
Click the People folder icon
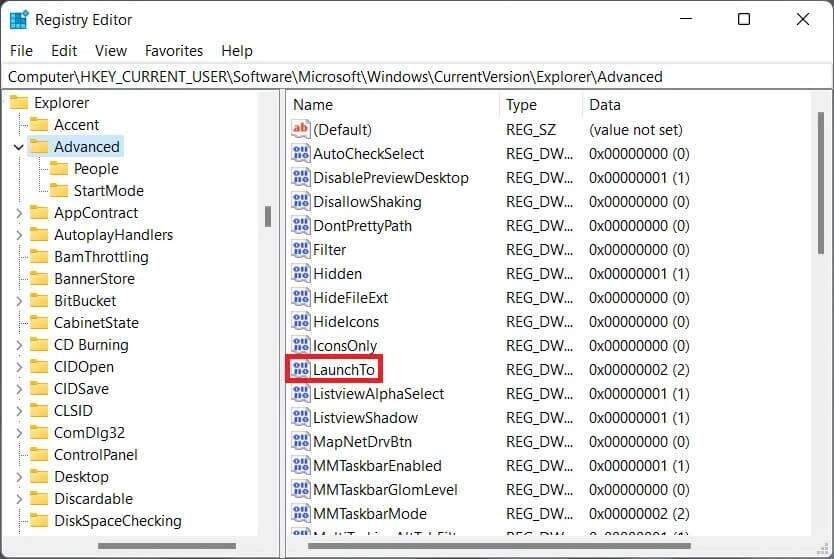[x=59, y=169]
